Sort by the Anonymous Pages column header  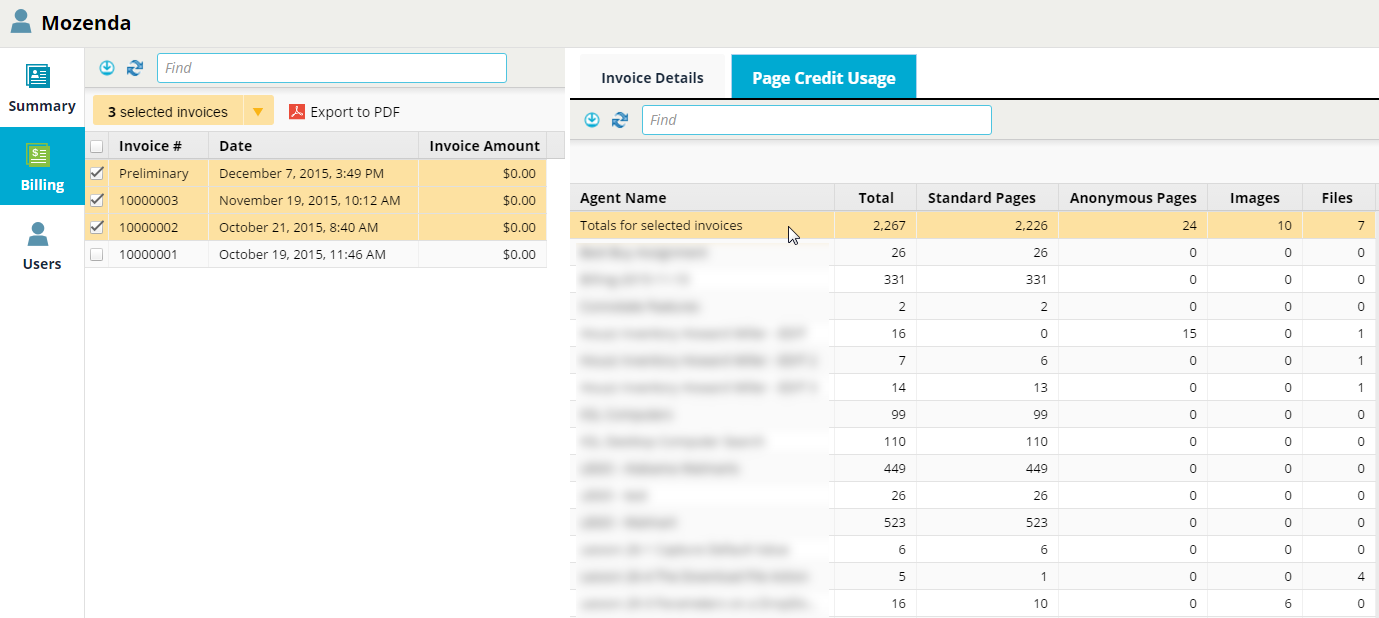pos(1132,198)
